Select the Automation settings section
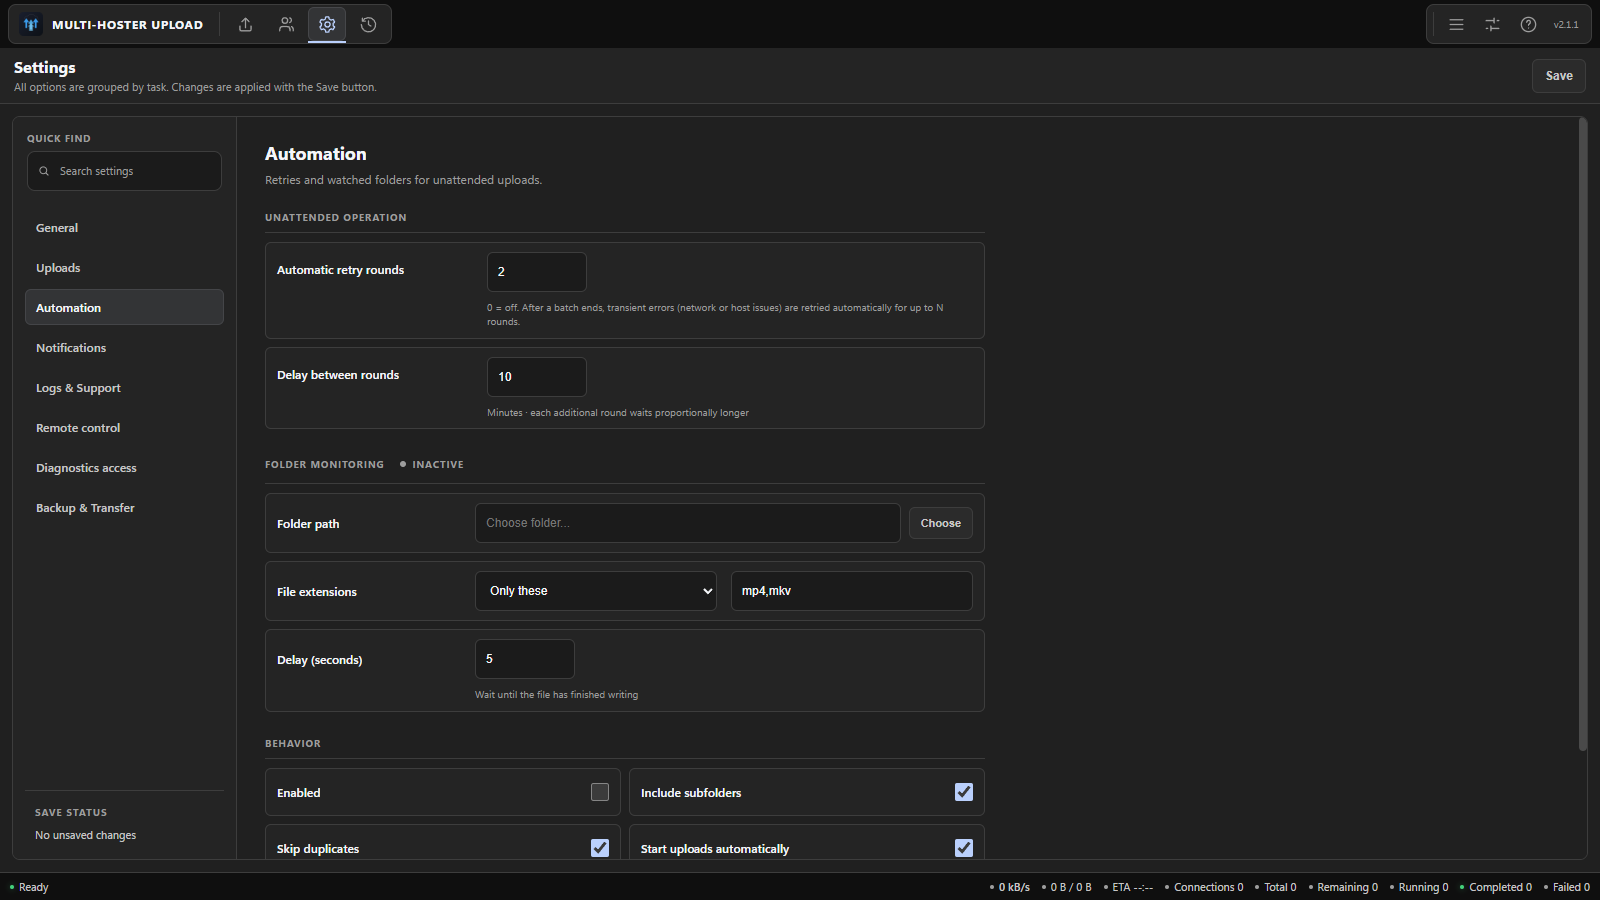 124,308
